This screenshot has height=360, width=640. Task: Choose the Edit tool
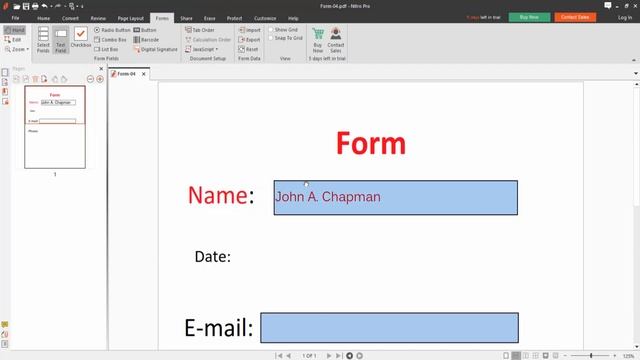pyautogui.click(x=13, y=40)
